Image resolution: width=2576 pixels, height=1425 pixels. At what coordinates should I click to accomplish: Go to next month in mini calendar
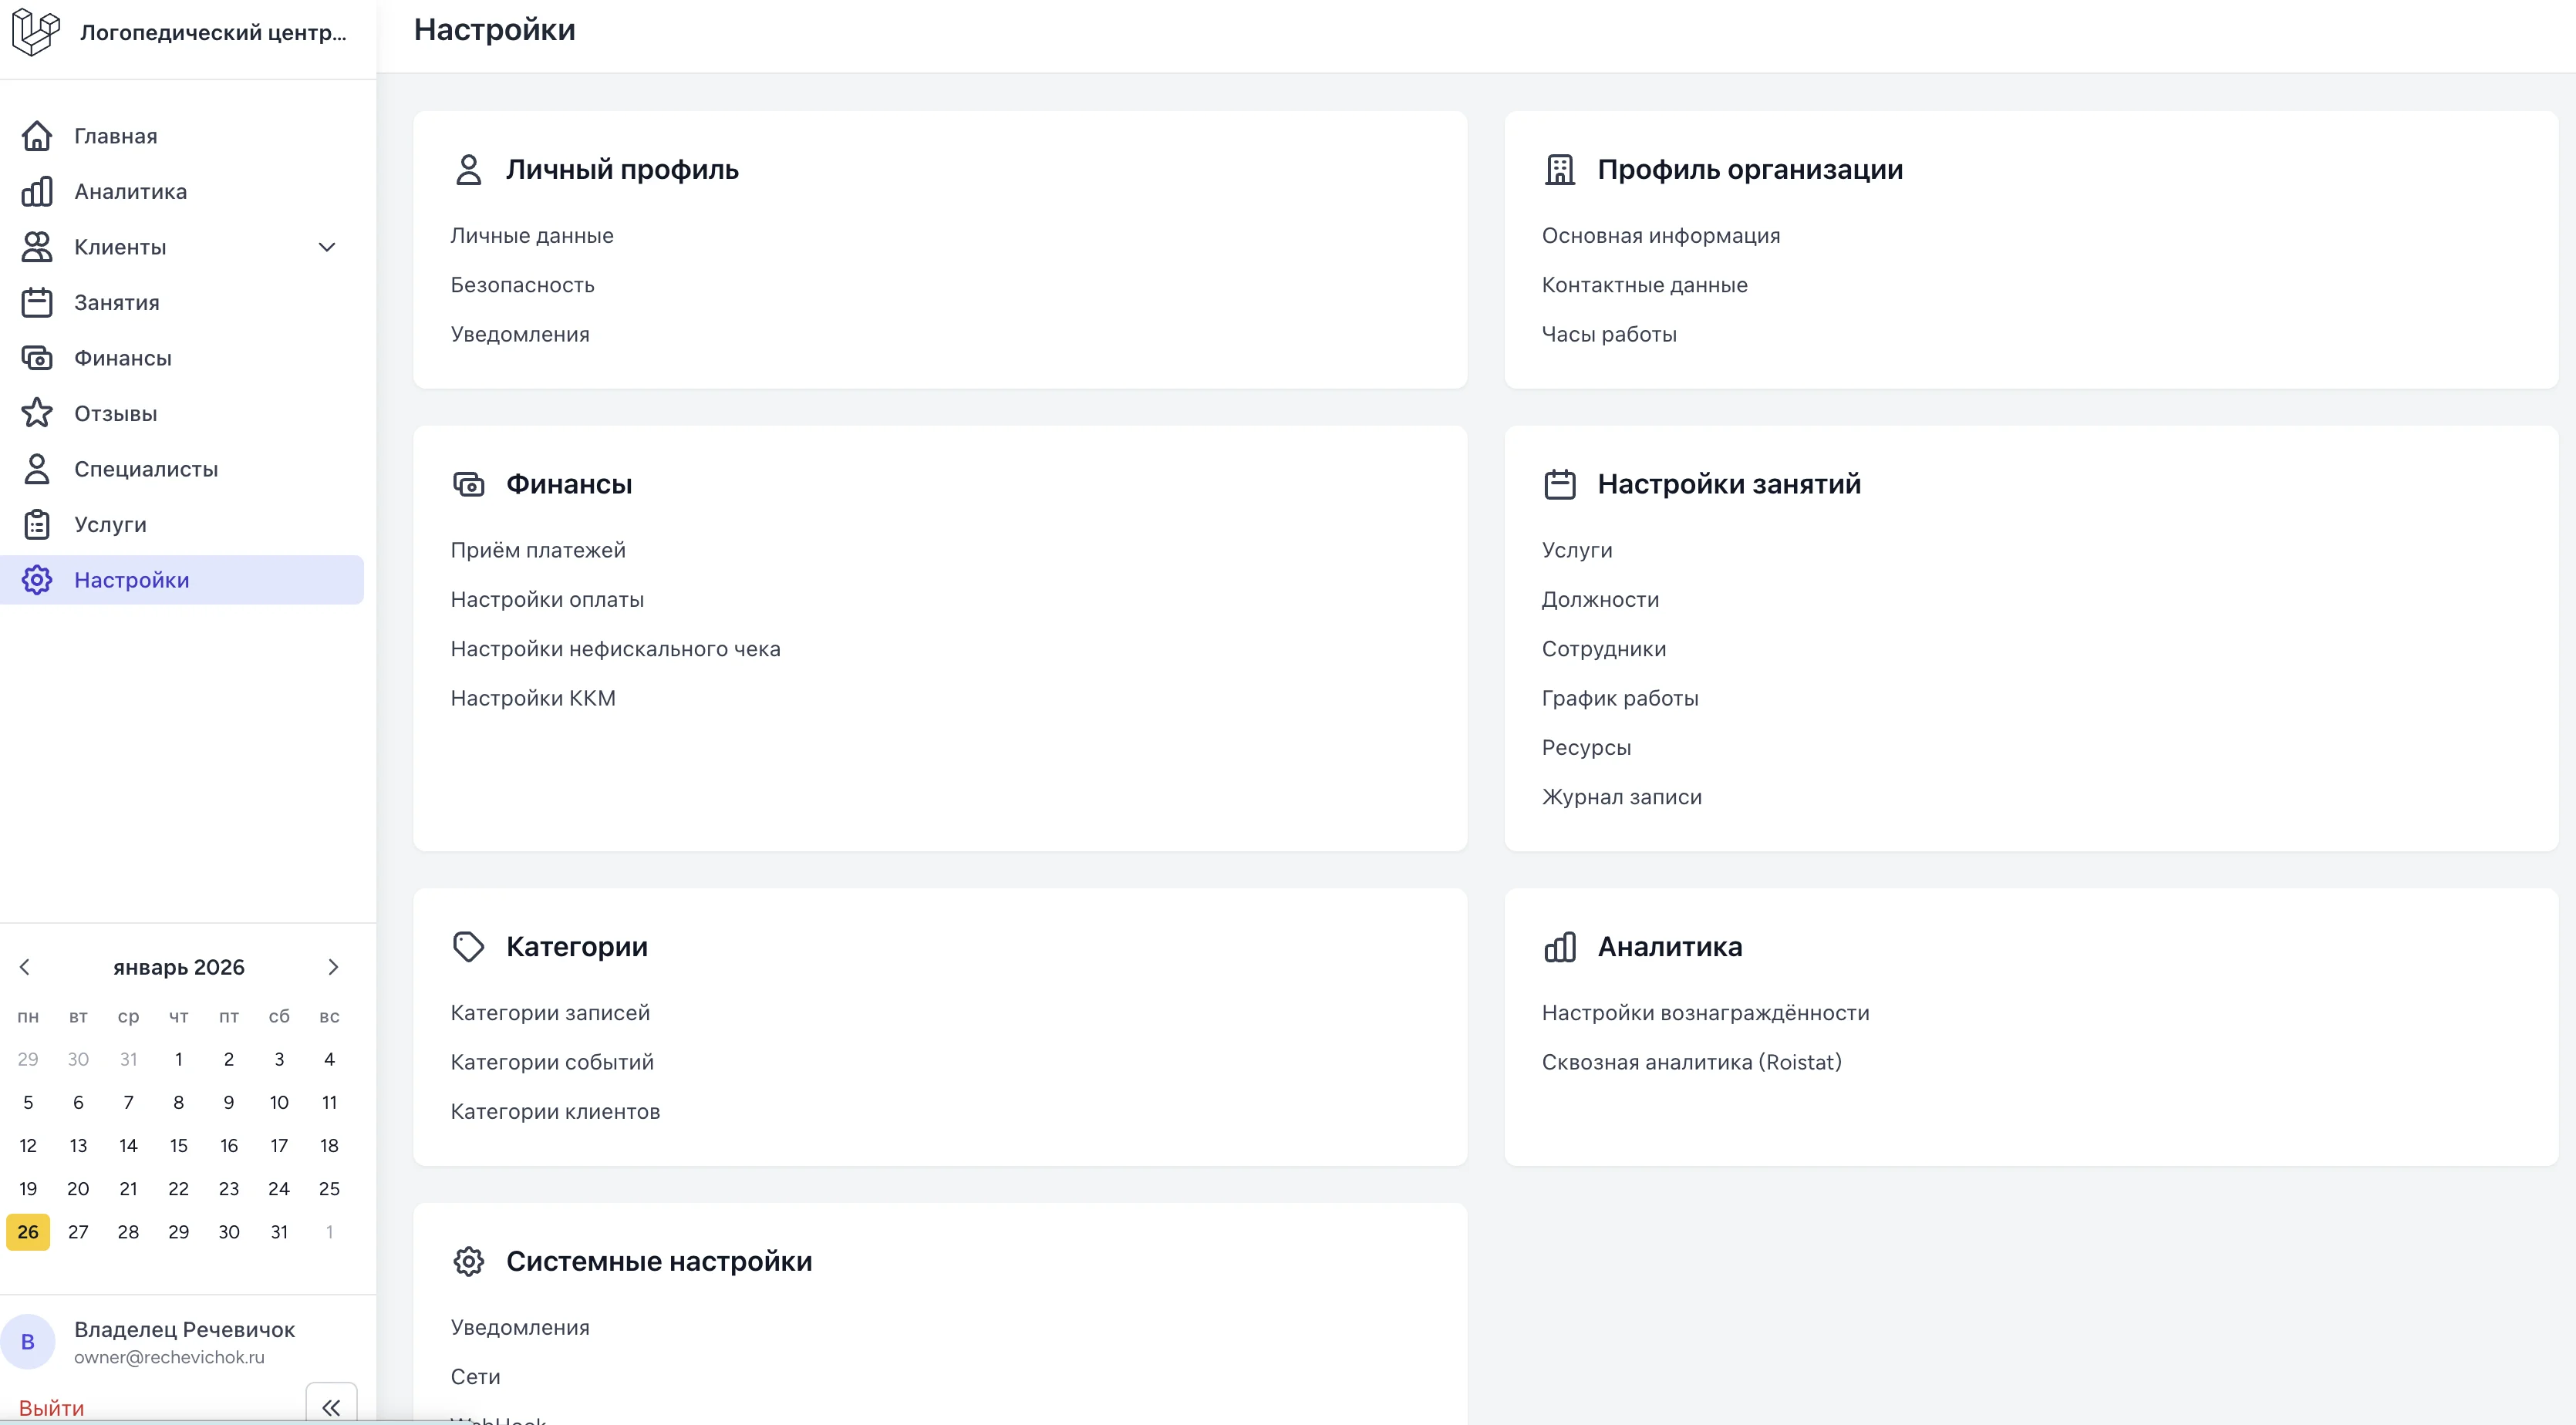point(333,967)
